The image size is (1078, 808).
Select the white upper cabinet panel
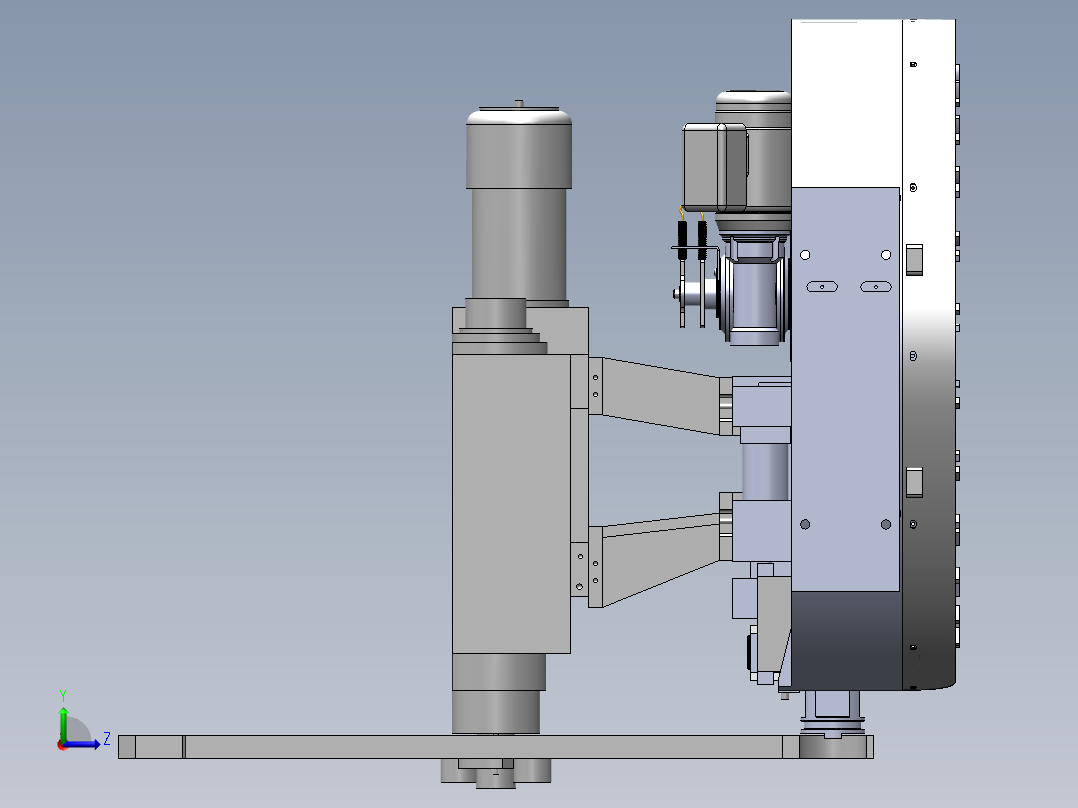click(846, 103)
